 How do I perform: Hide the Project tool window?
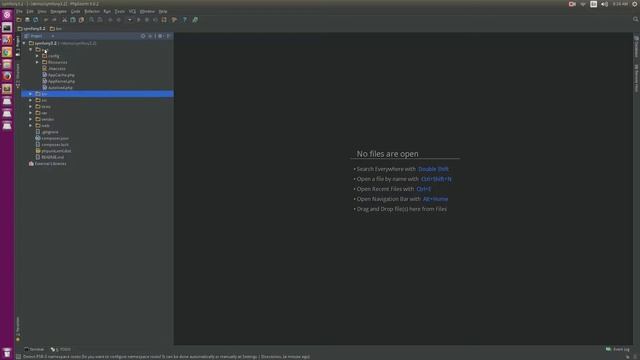tap(168, 36)
